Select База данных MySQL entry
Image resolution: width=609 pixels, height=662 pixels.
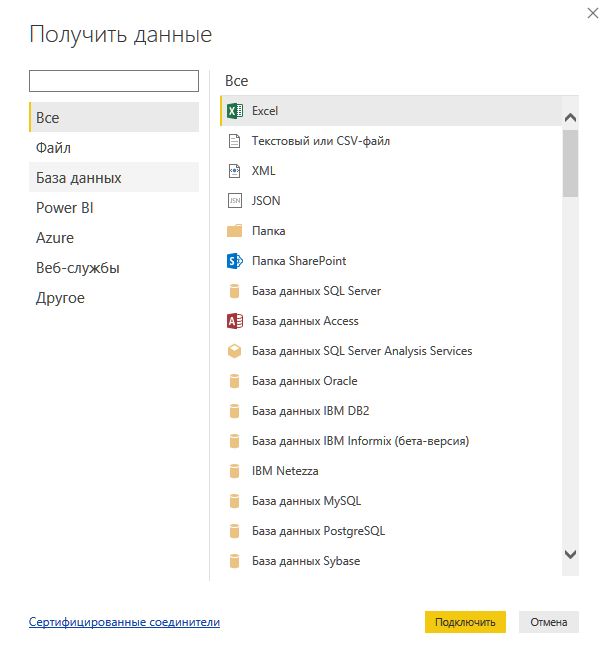(391, 501)
